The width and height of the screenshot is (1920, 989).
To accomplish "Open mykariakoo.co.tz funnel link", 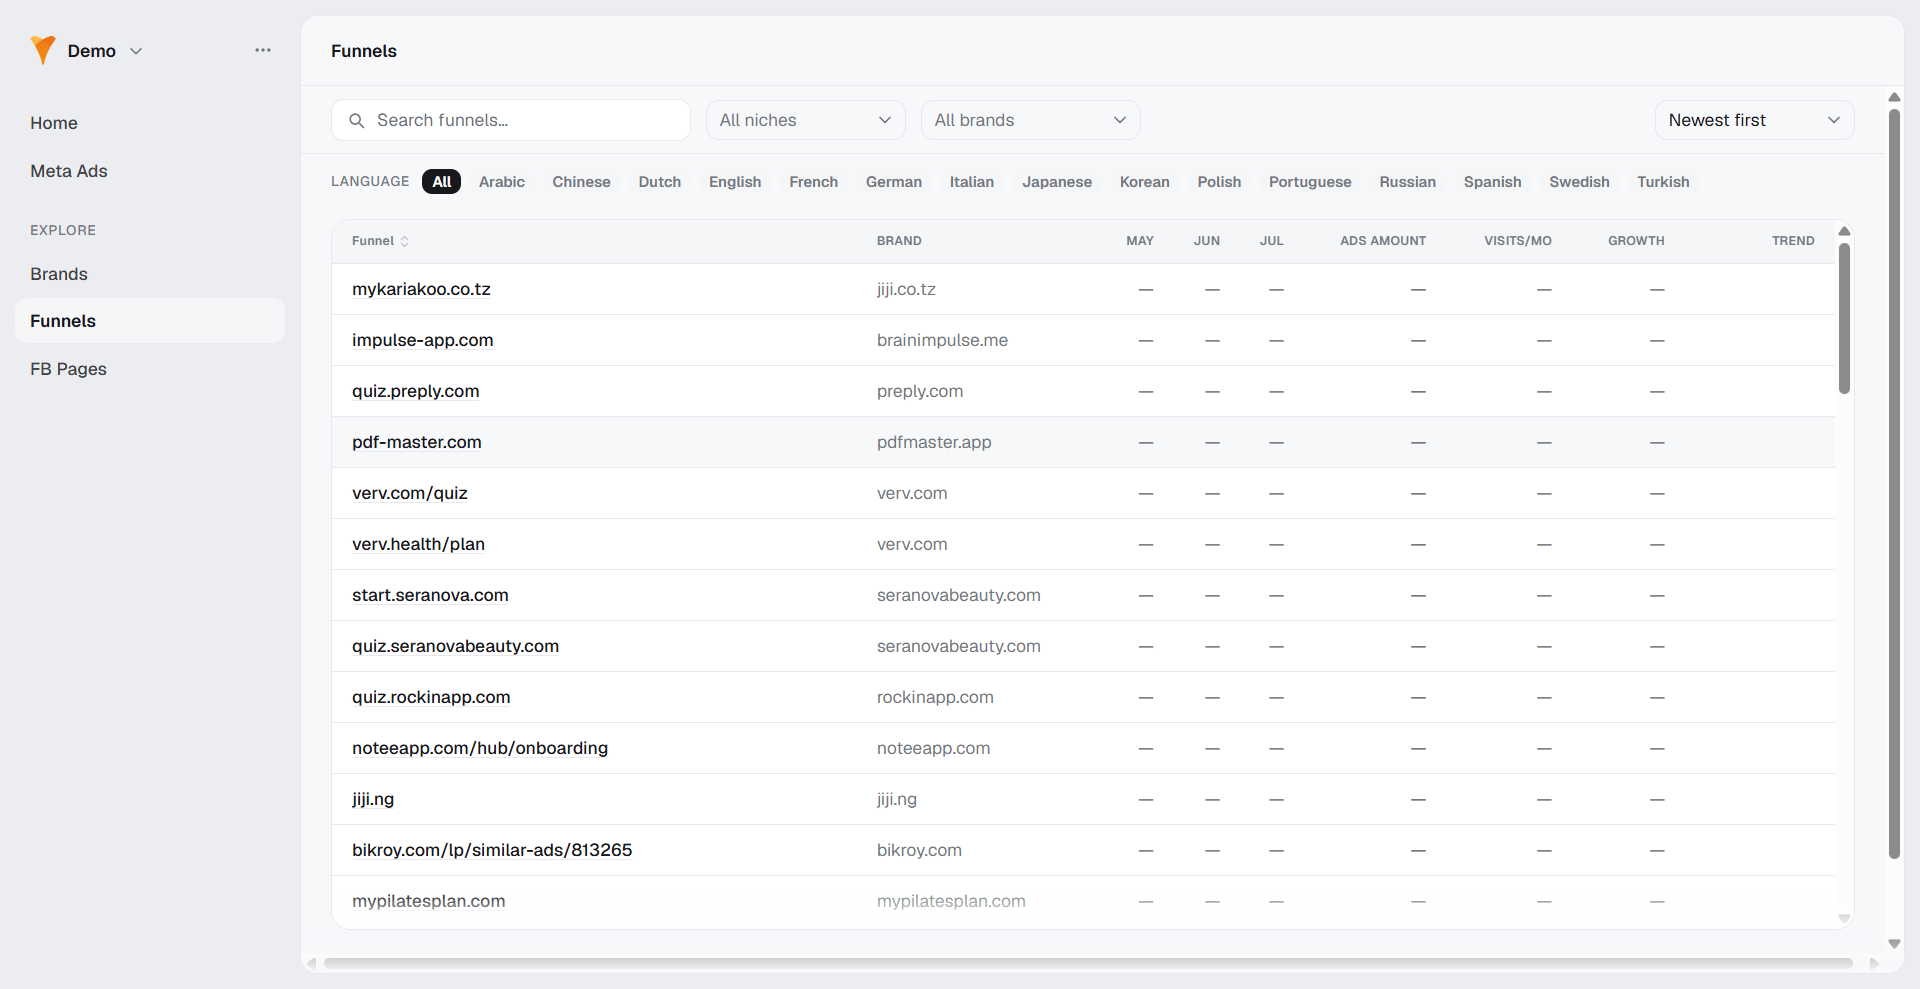I will 421,289.
